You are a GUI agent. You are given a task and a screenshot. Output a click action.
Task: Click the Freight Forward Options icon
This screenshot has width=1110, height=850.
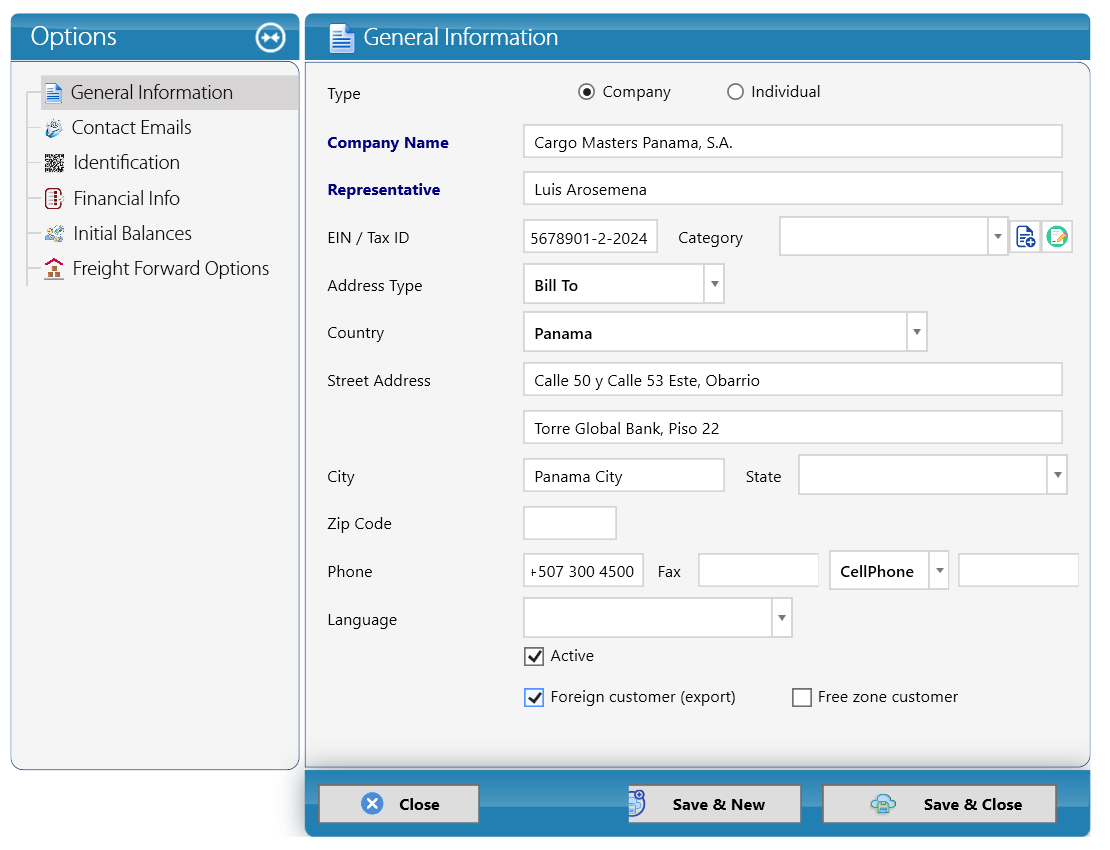pos(54,269)
